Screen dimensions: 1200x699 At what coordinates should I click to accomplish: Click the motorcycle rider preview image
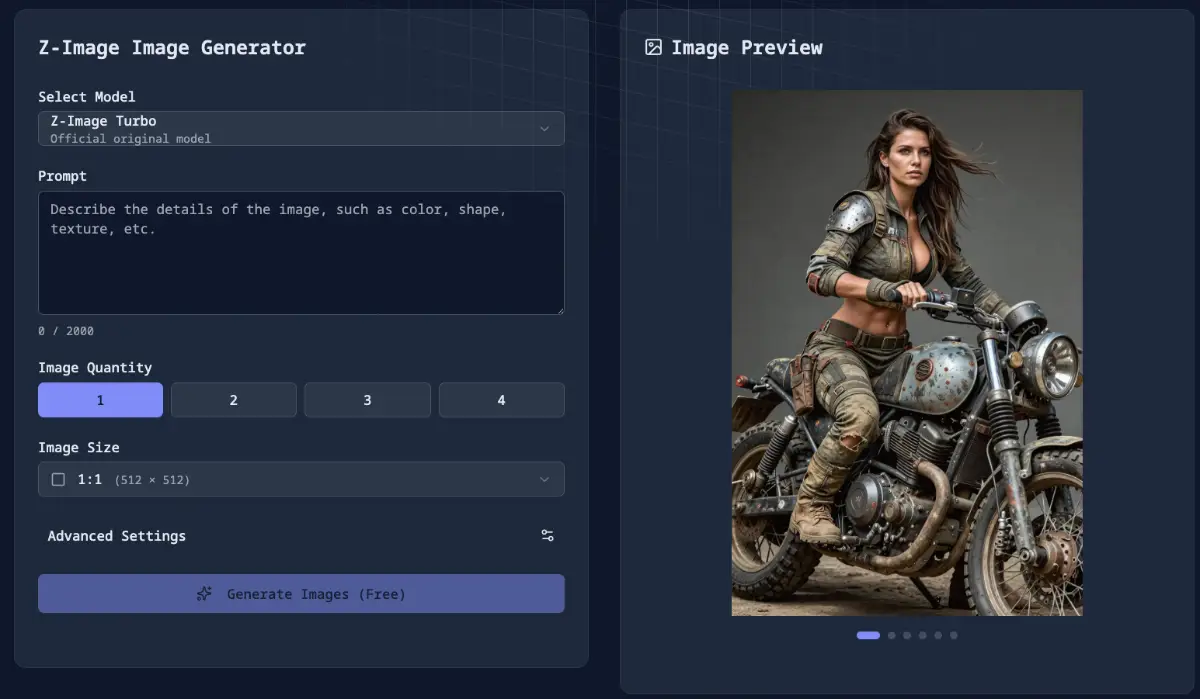tap(906, 352)
